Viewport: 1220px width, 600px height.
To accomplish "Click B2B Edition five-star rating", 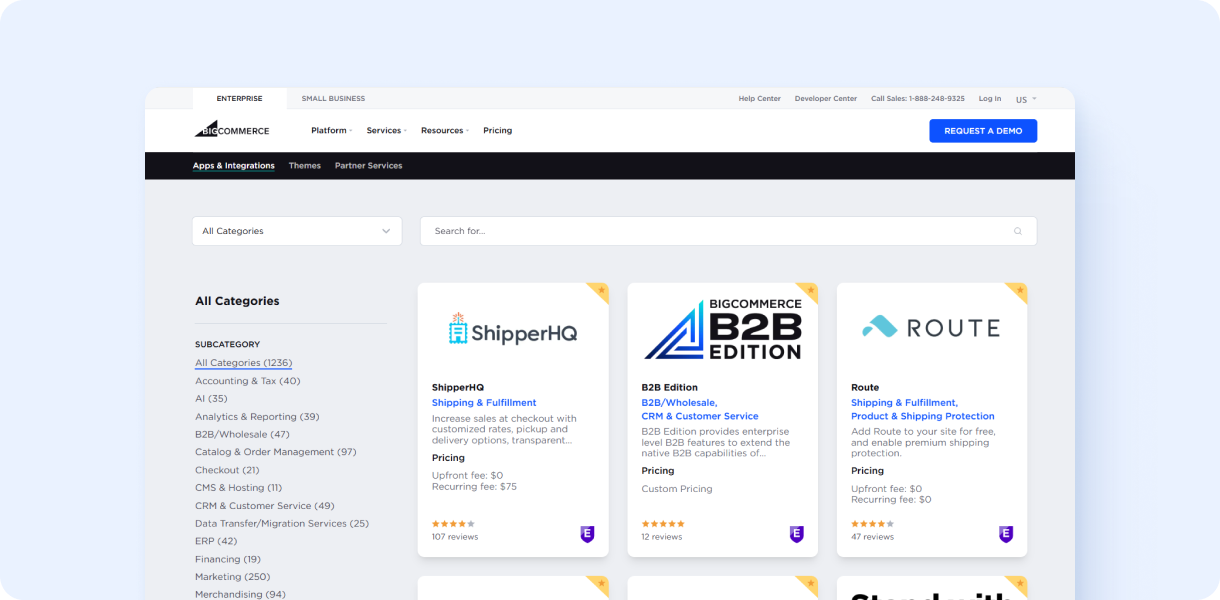I will tap(663, 523).
